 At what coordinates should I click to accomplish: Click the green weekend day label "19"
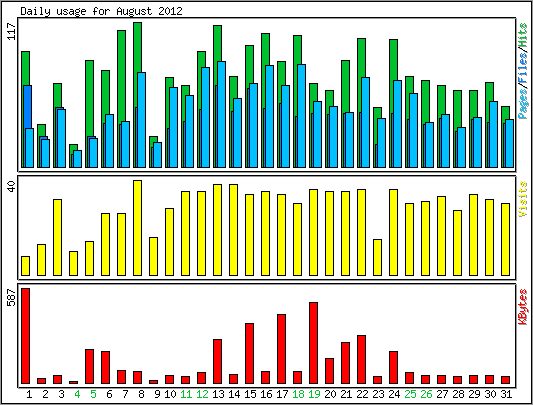click(314, 394)
